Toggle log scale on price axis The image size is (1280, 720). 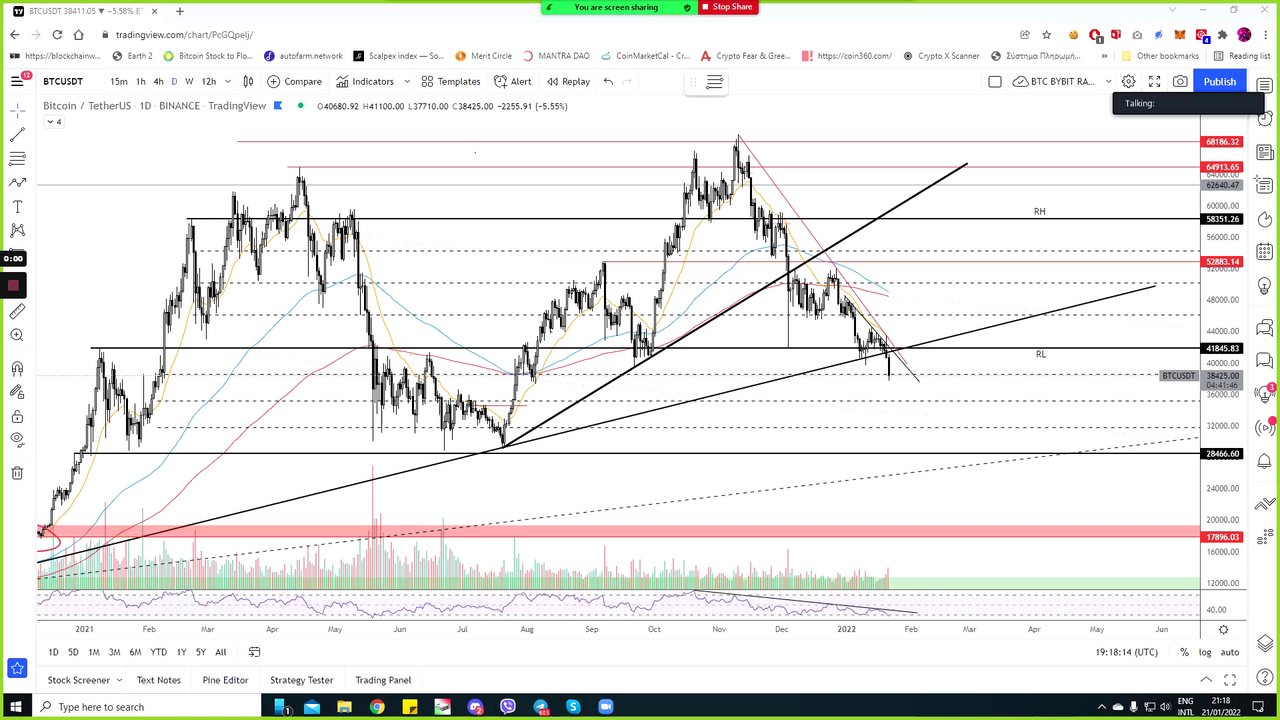tap(1205, 652)
